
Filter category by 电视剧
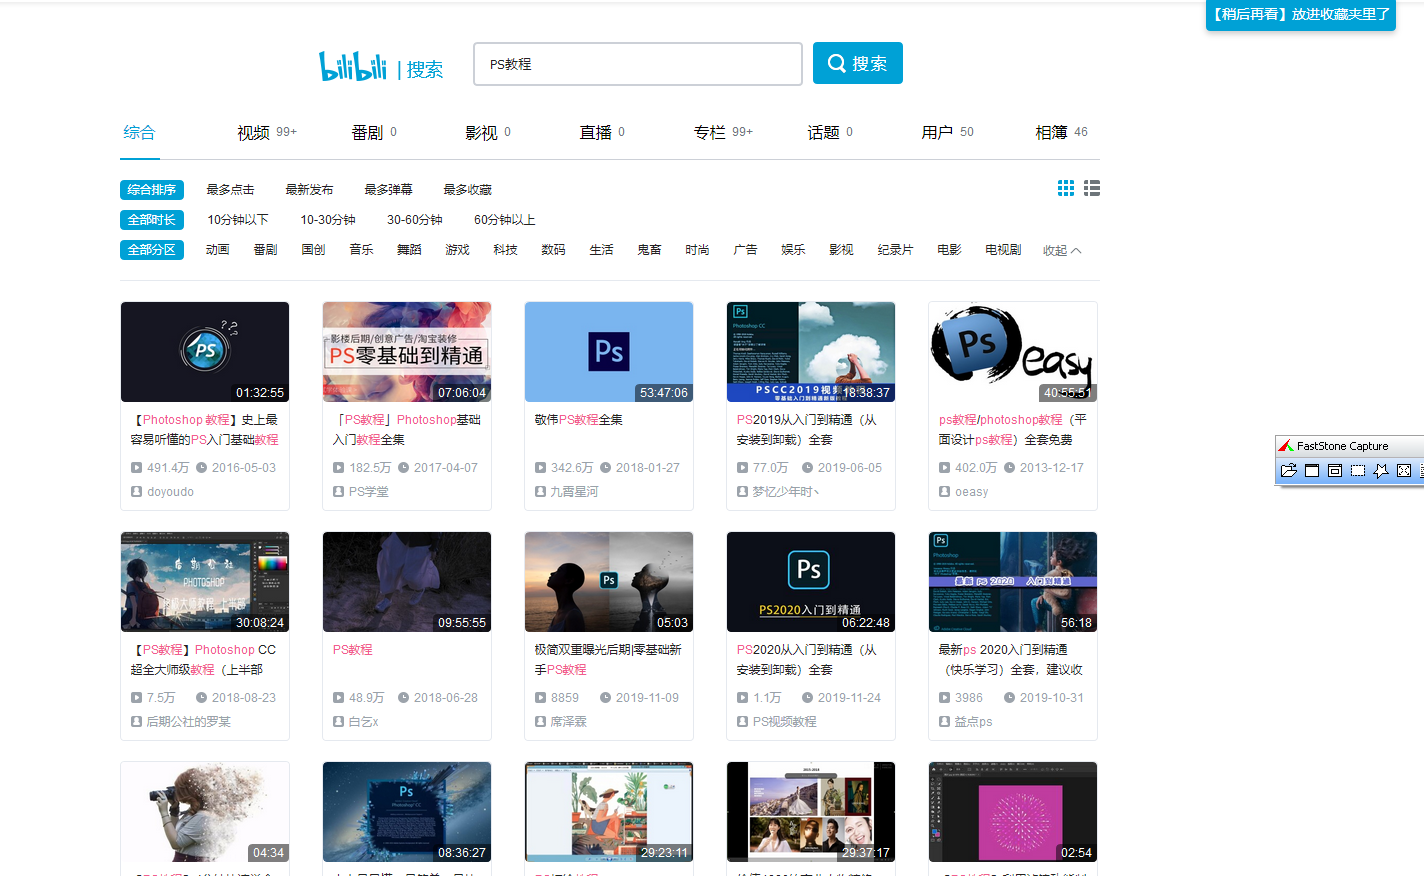click(x=1003, y=249)
